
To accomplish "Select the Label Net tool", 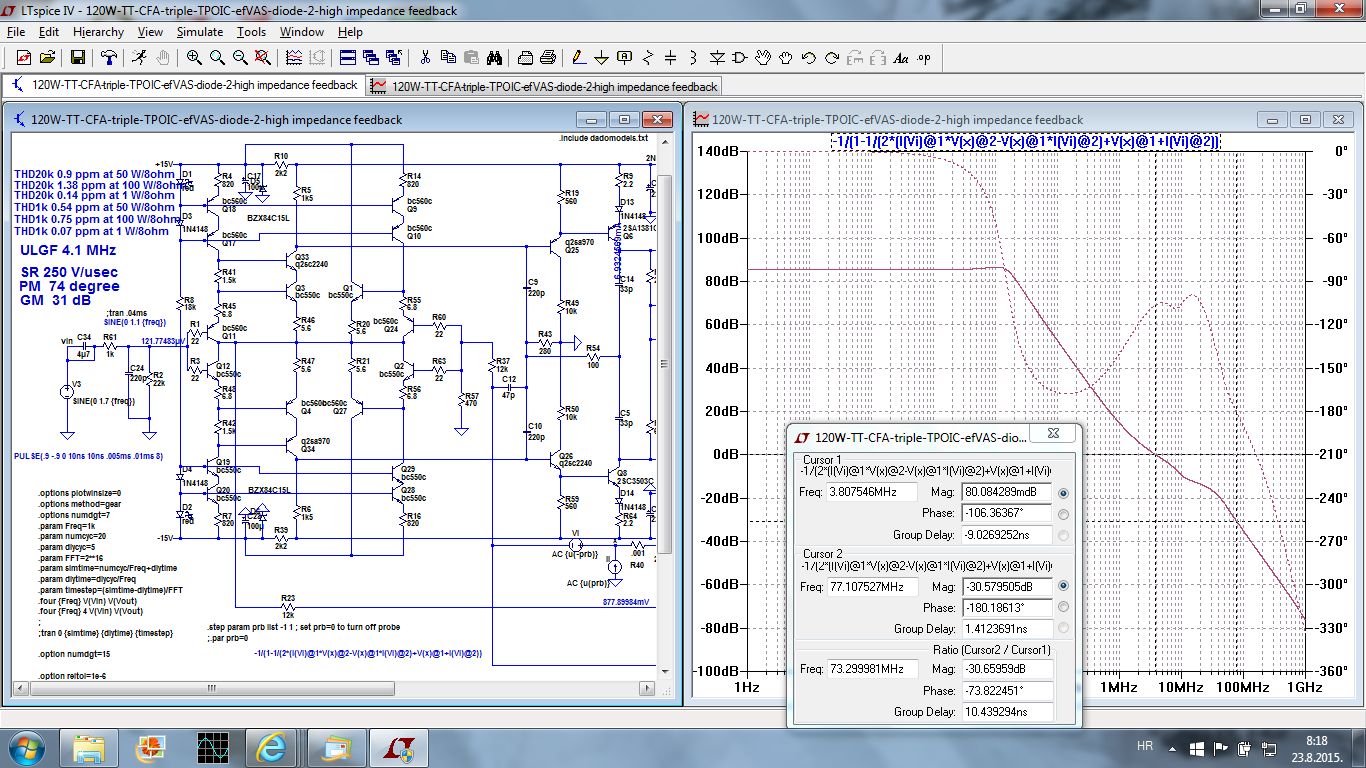I will click(624, 57).
